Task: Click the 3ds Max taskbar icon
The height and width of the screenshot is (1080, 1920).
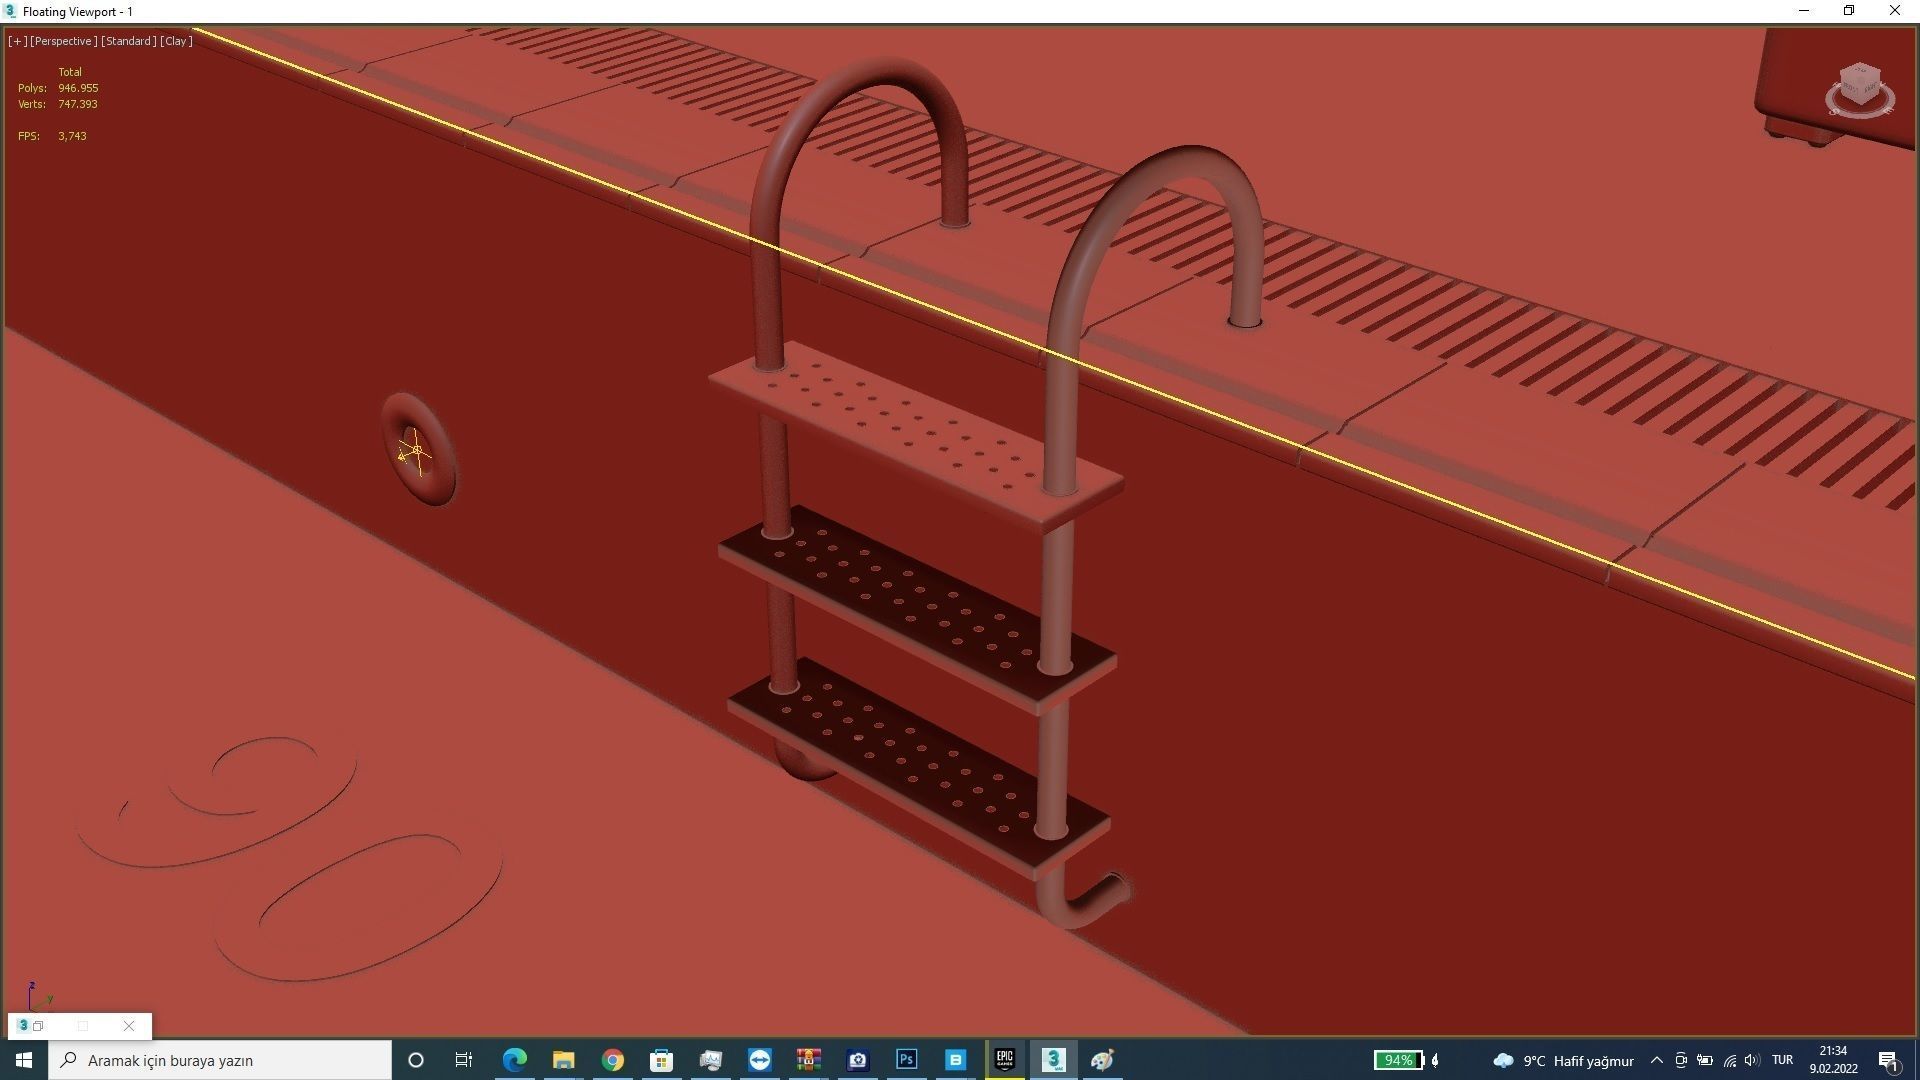Action: pos(1053,1060)
